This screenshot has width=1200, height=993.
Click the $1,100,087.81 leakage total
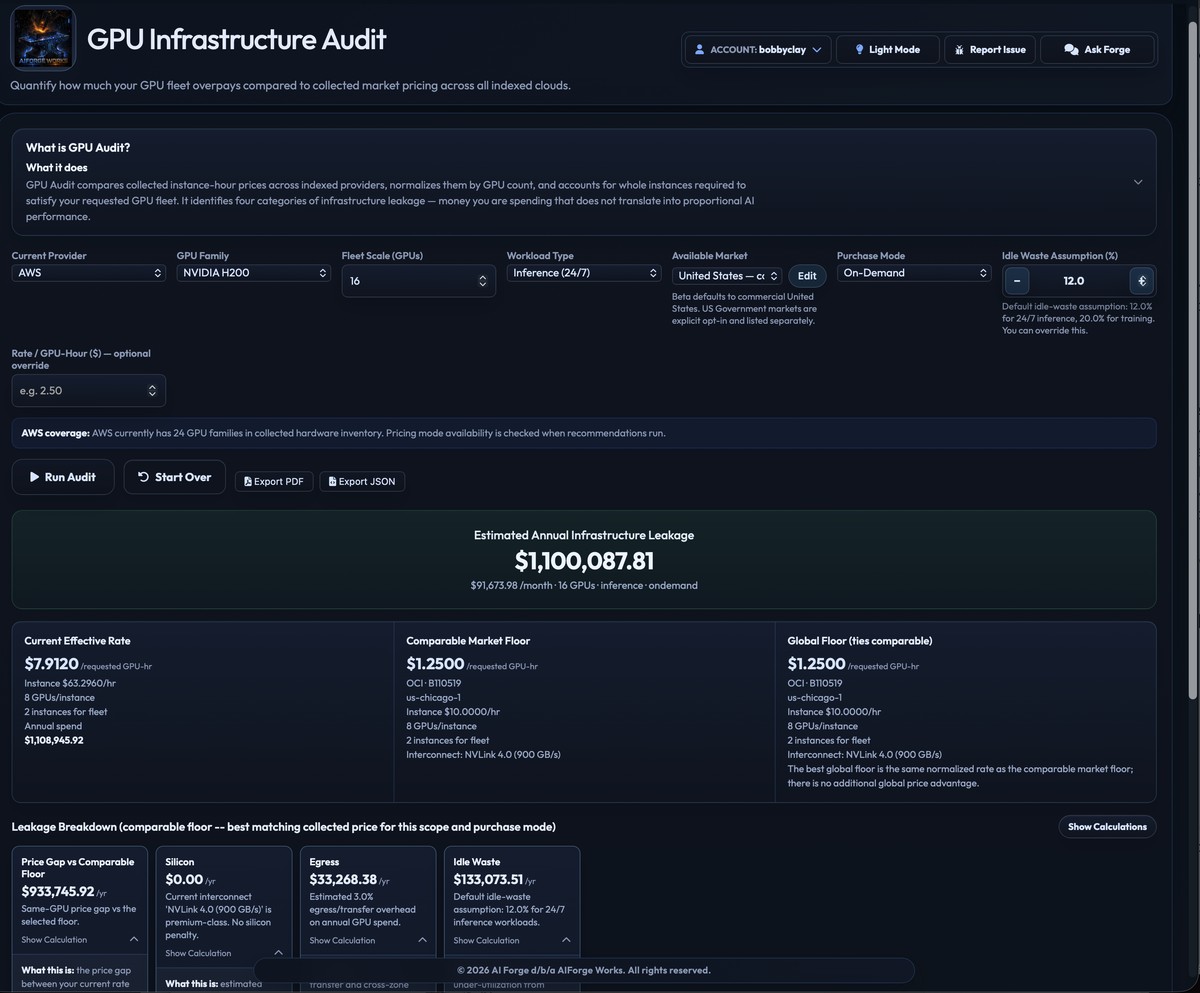tap(584, 561)
